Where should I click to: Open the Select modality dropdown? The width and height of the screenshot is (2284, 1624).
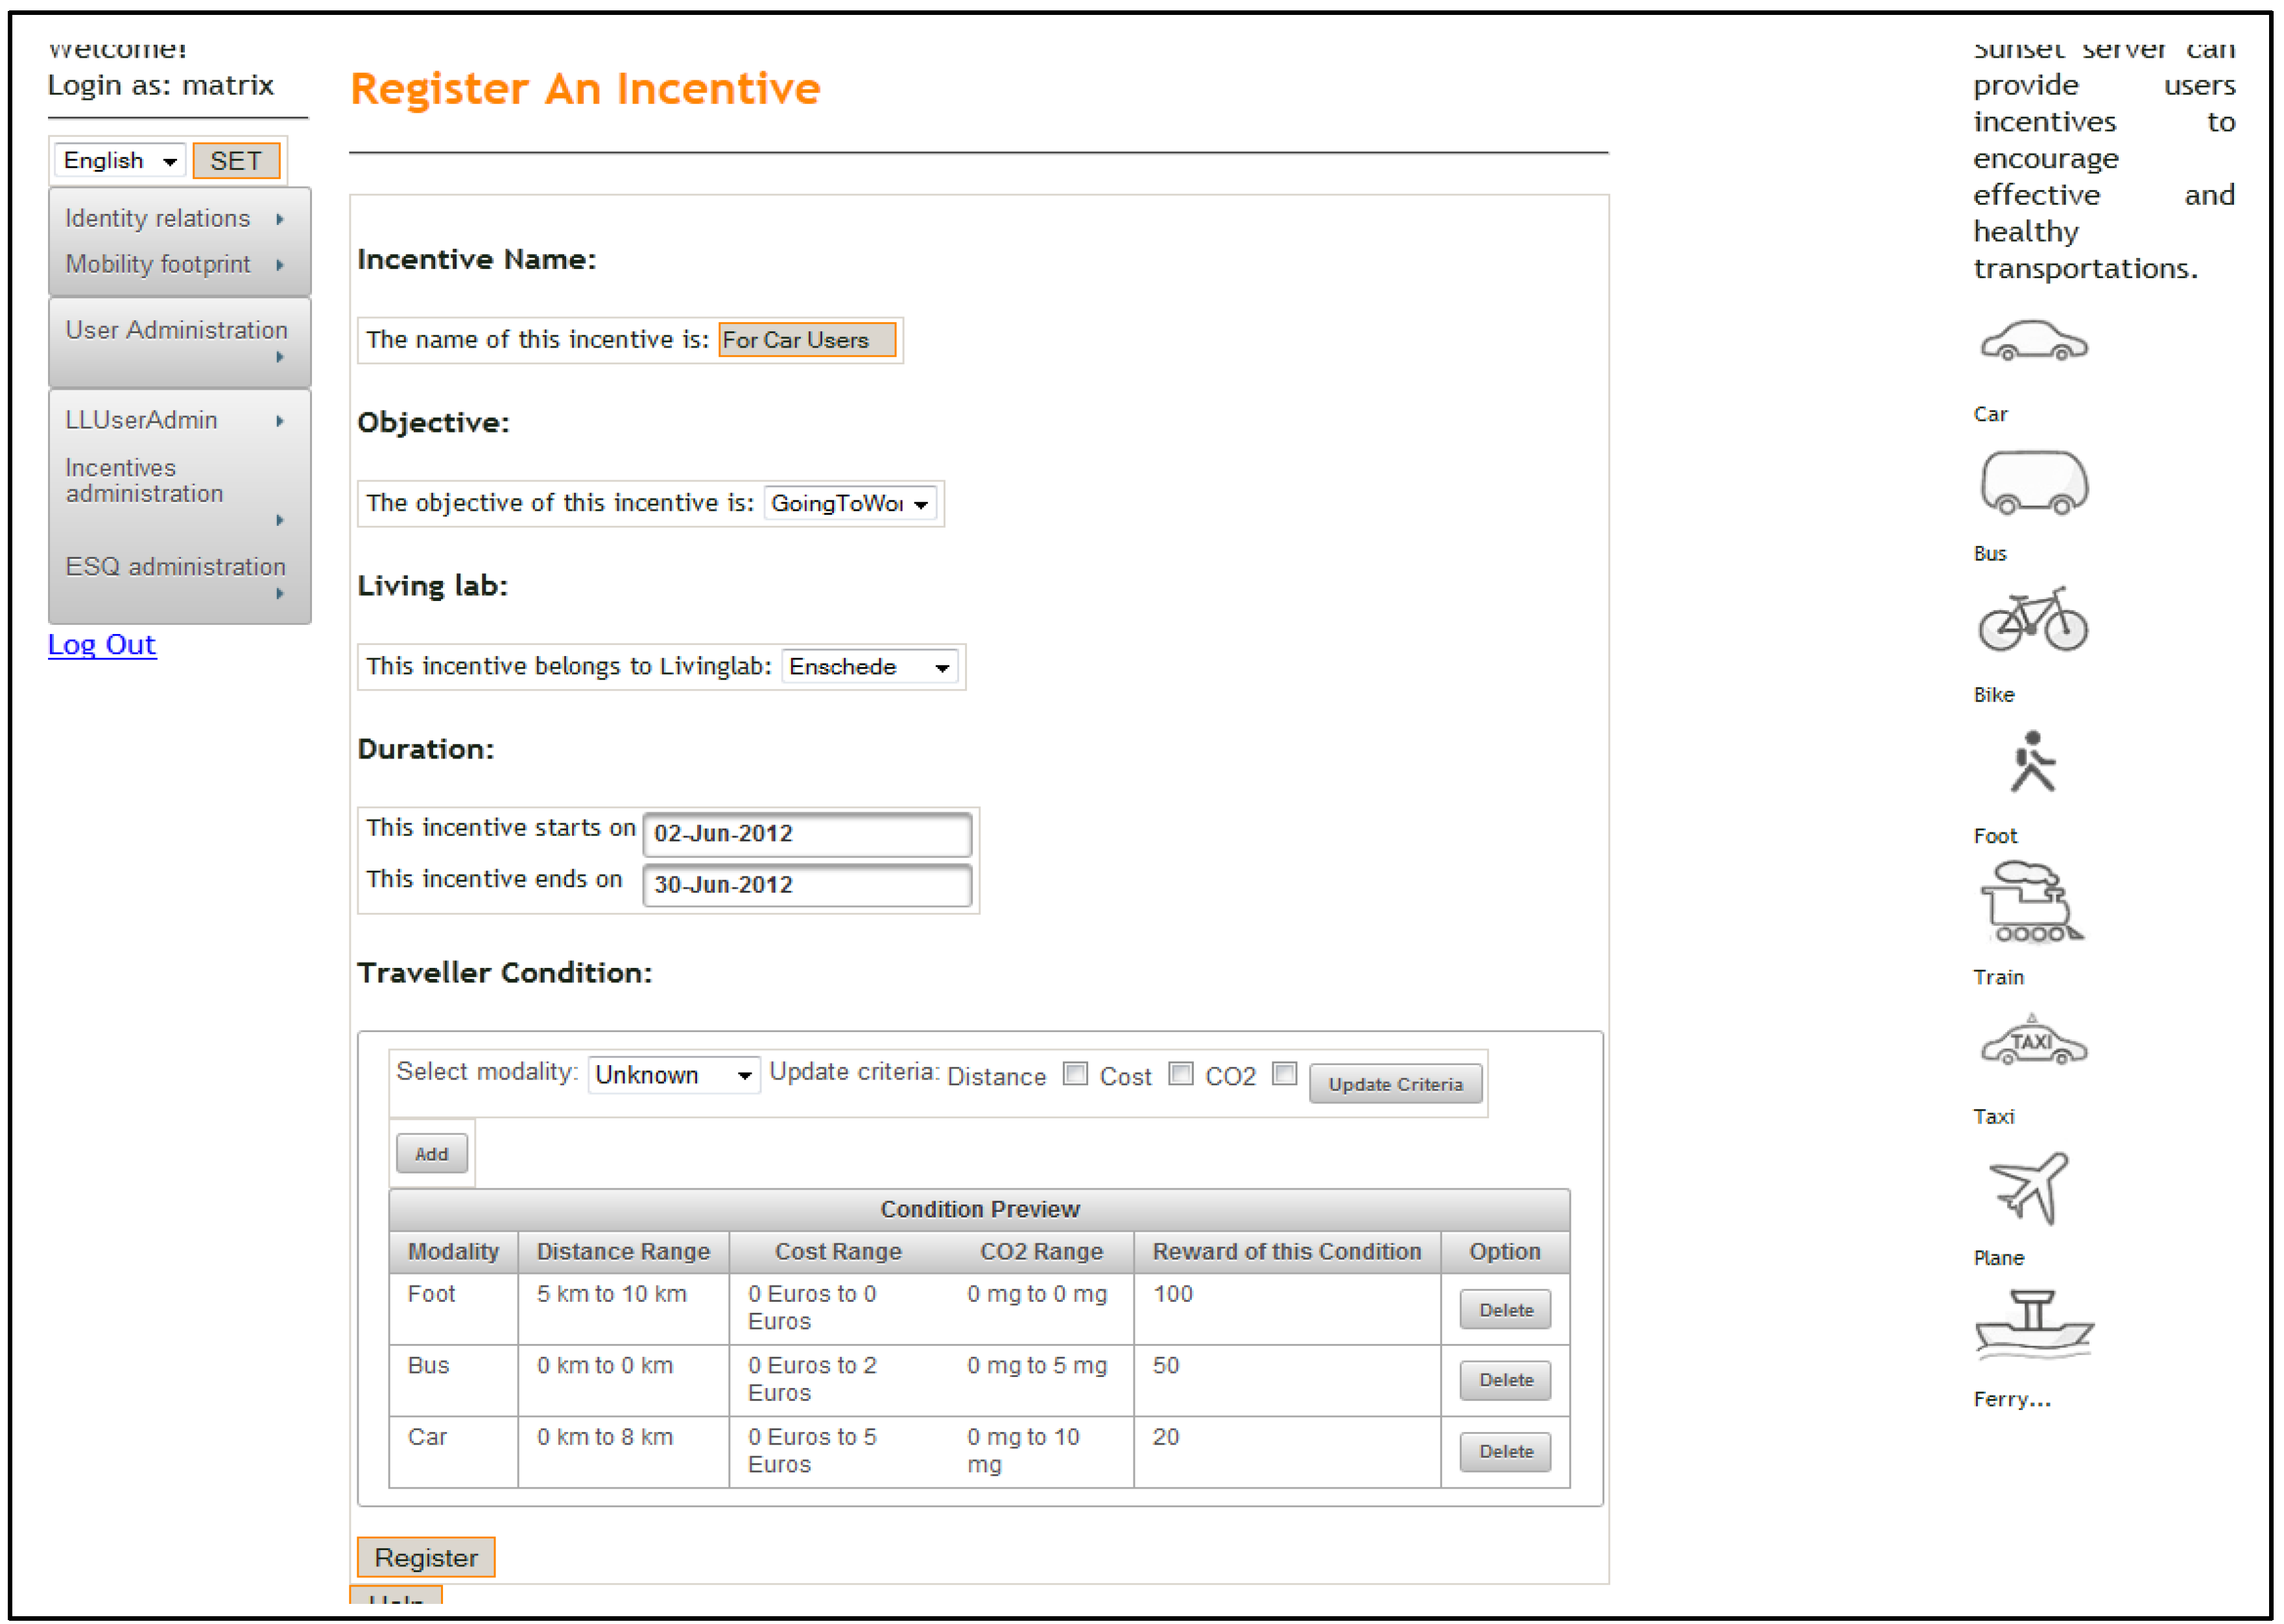tap(674, 1075)
